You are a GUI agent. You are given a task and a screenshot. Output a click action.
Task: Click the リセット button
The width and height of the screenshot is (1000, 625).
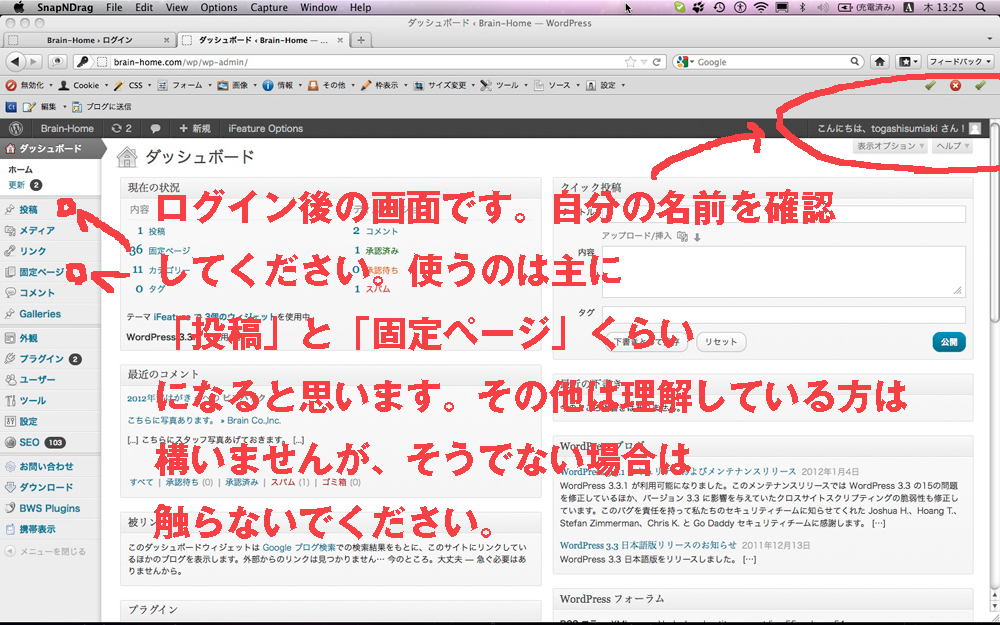[721, 342]
